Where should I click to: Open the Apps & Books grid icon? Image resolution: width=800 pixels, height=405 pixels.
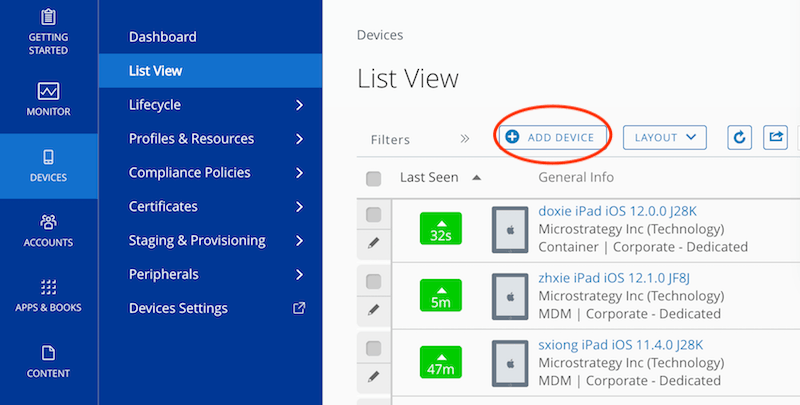click(x=48, y=287)
